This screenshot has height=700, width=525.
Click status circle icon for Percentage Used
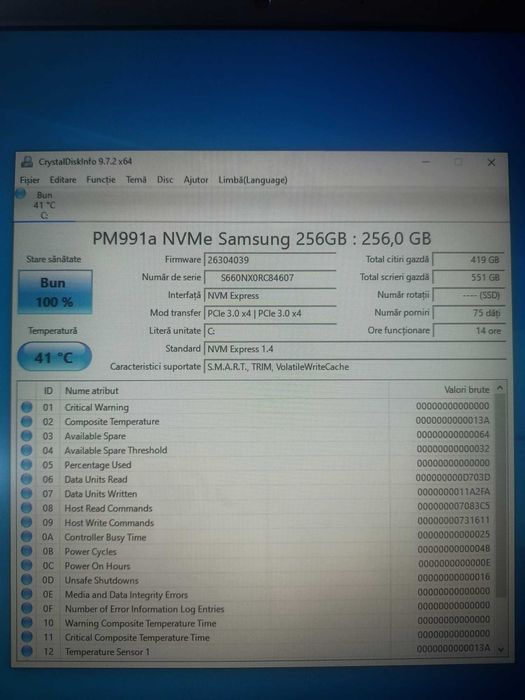tap(27, 465)
